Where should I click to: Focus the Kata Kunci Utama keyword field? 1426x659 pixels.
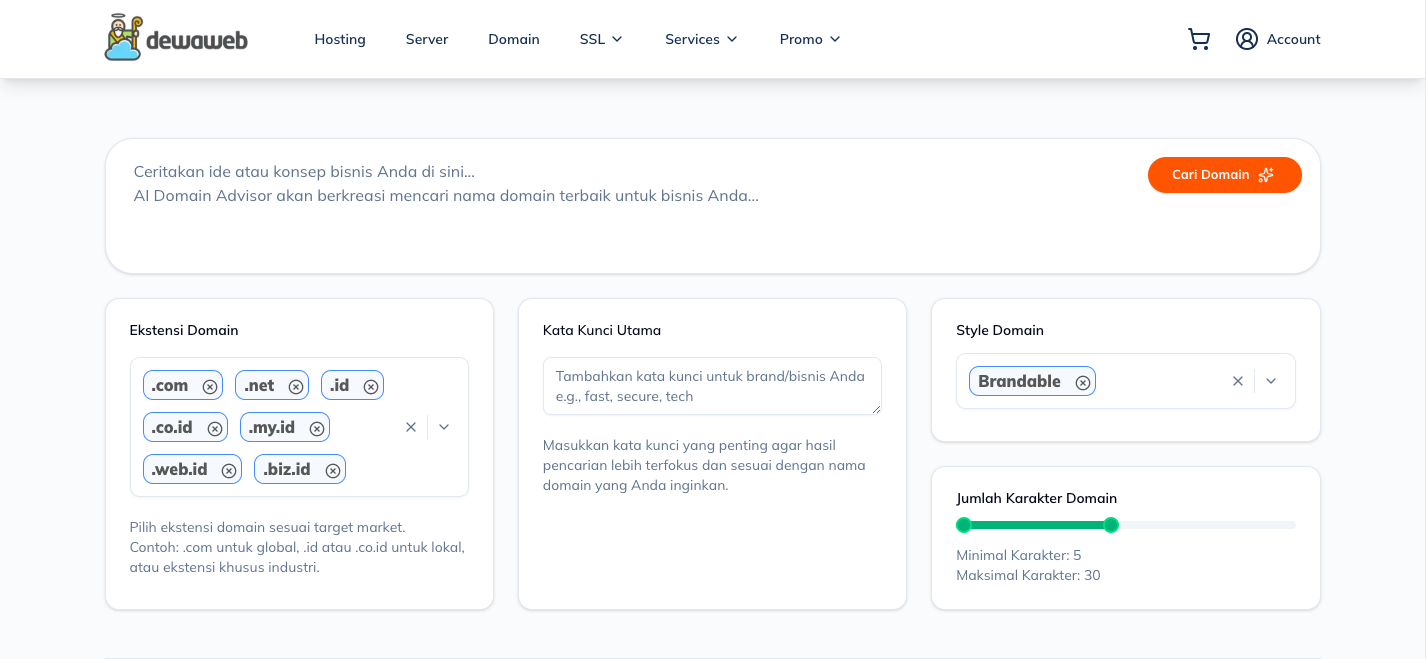point(712,386)
